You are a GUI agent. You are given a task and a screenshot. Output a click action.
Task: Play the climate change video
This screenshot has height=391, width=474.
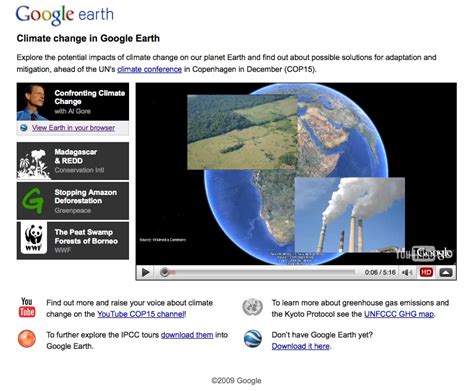tap(145, 272)
